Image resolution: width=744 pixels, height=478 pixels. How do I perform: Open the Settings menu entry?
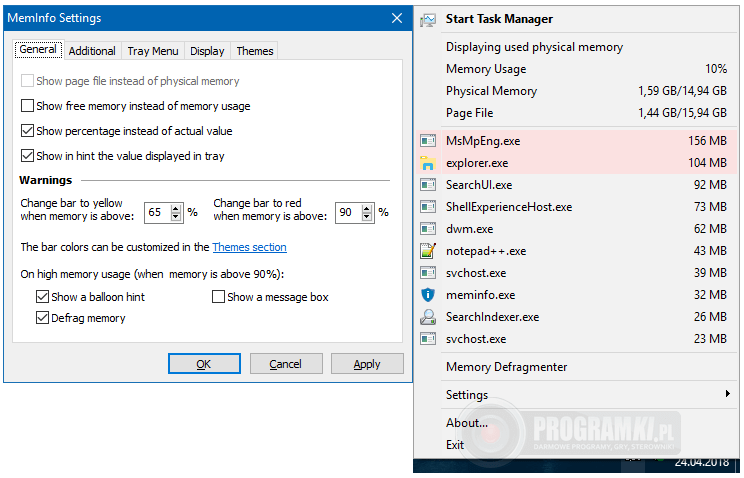(577, 394)
